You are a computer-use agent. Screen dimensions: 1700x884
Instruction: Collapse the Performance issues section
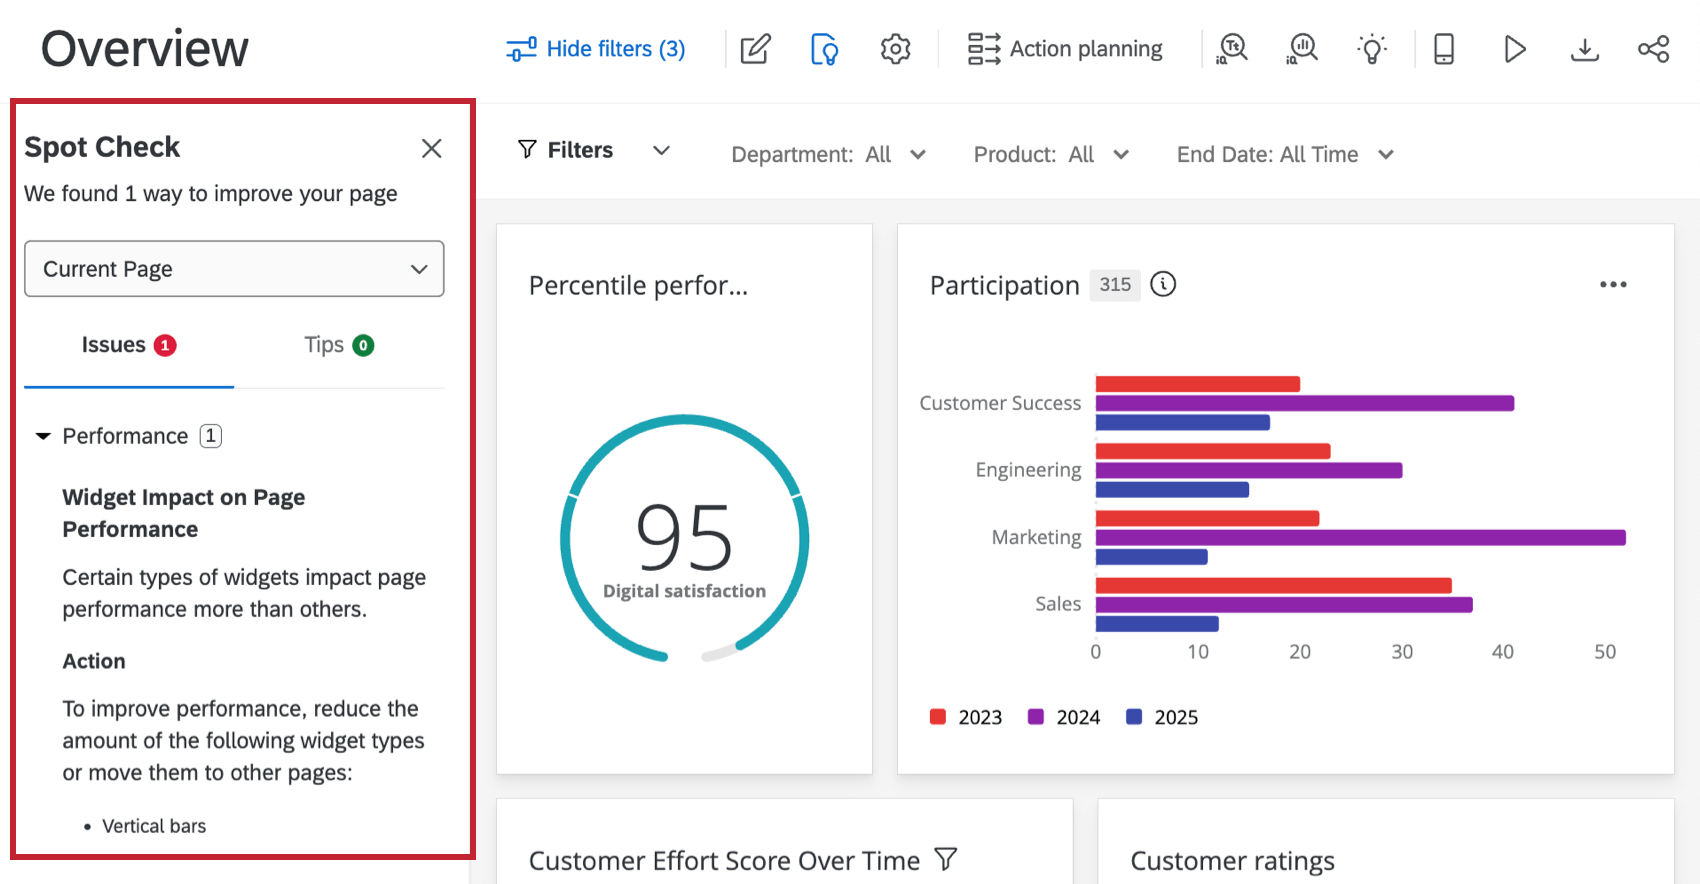tap(43, 436)
